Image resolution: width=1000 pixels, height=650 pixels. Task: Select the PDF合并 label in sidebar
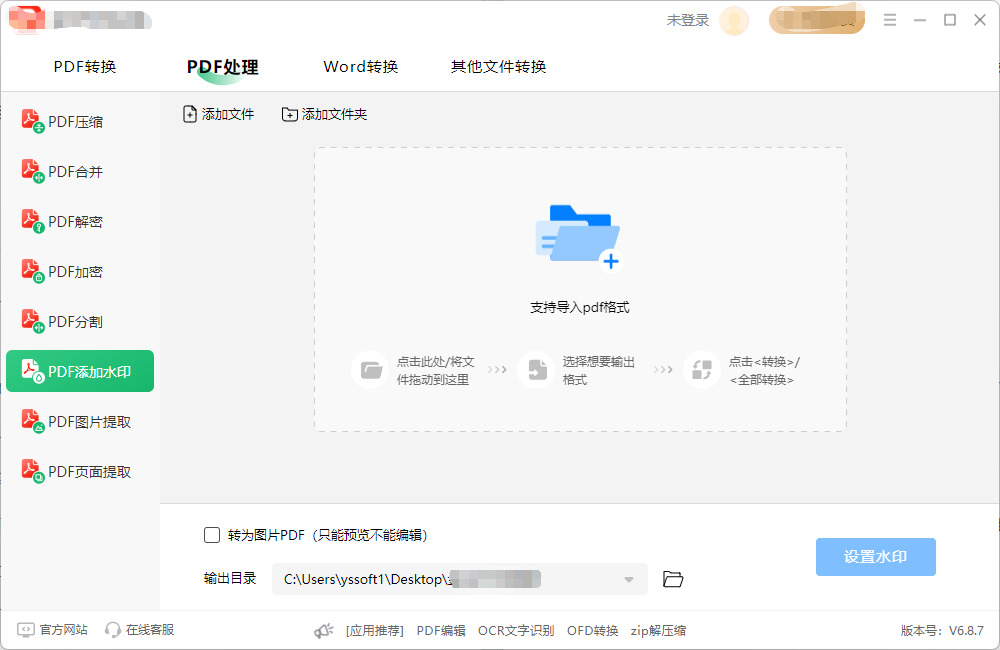tap(75, 172)
